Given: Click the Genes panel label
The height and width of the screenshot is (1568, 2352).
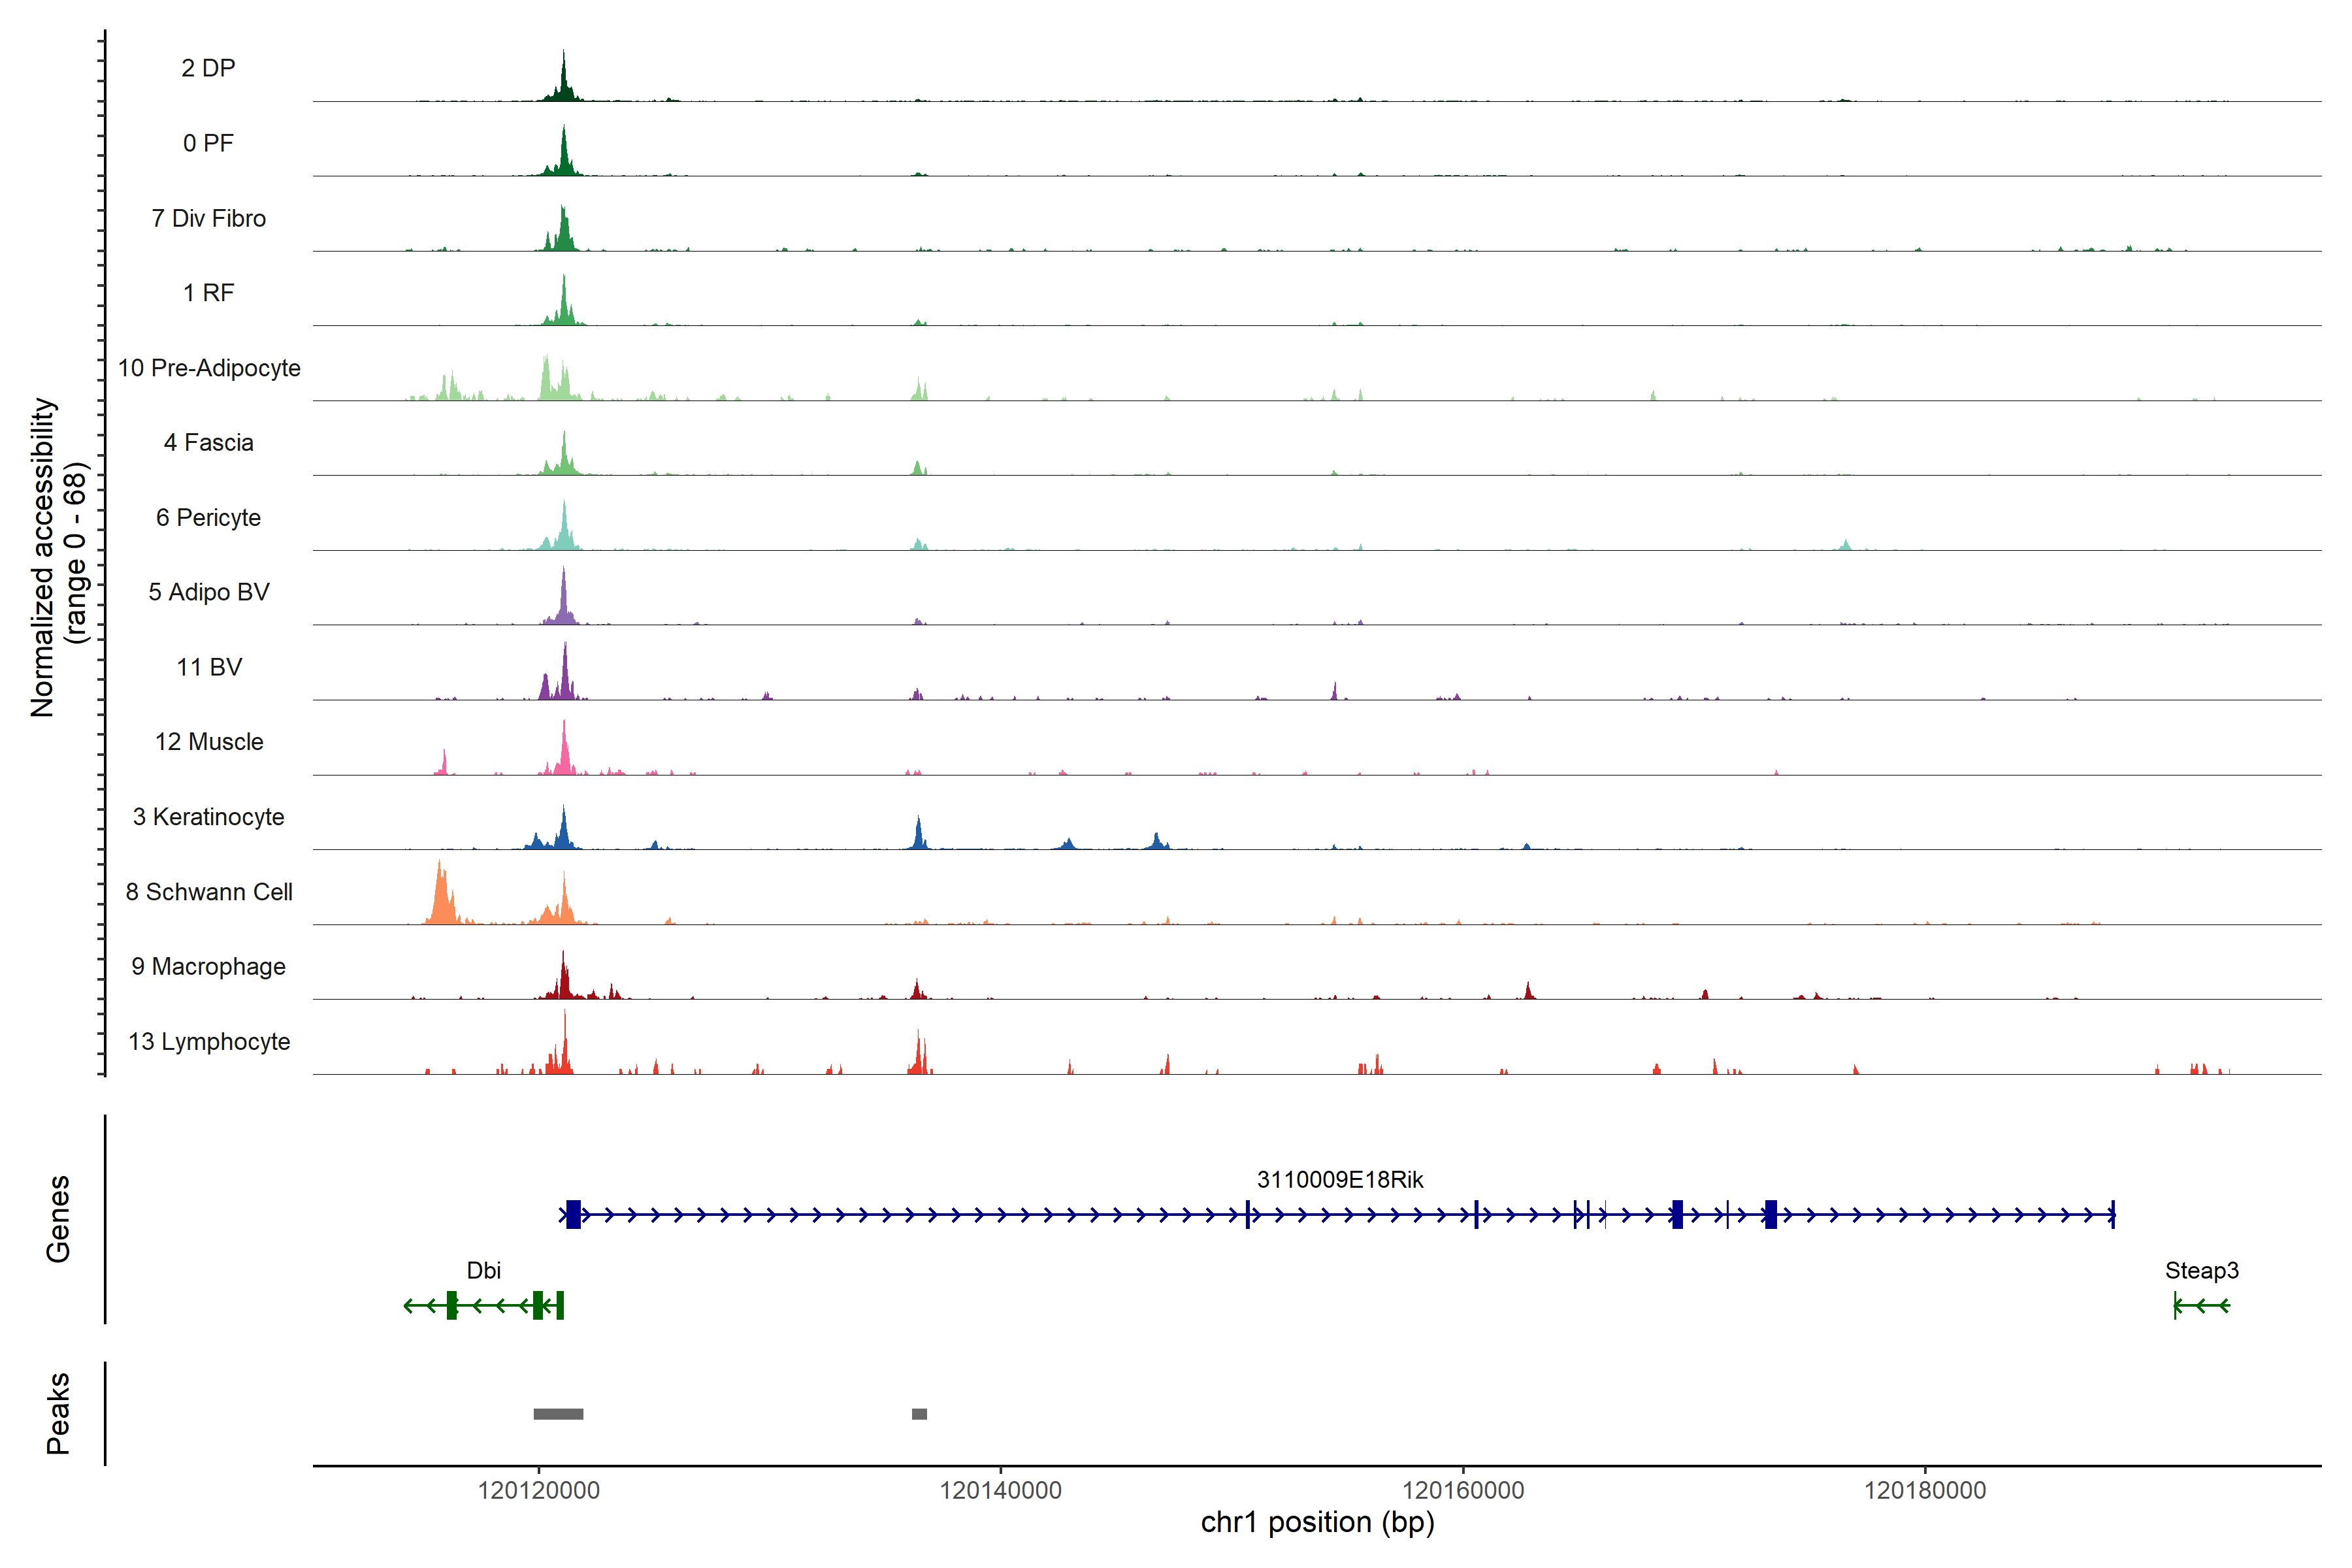Looking at the screenshot, I should click(58, 1219).
